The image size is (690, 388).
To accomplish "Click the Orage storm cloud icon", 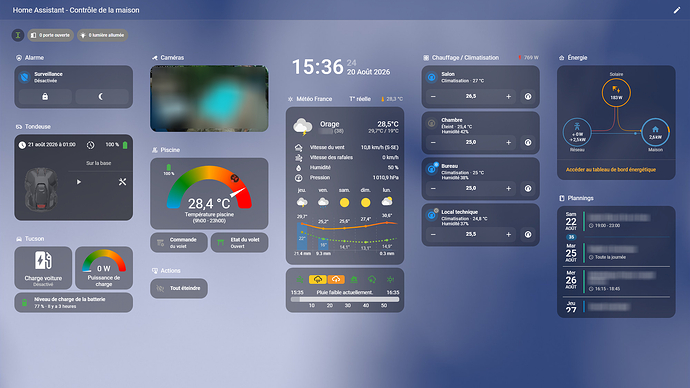I will coord(303,127).
